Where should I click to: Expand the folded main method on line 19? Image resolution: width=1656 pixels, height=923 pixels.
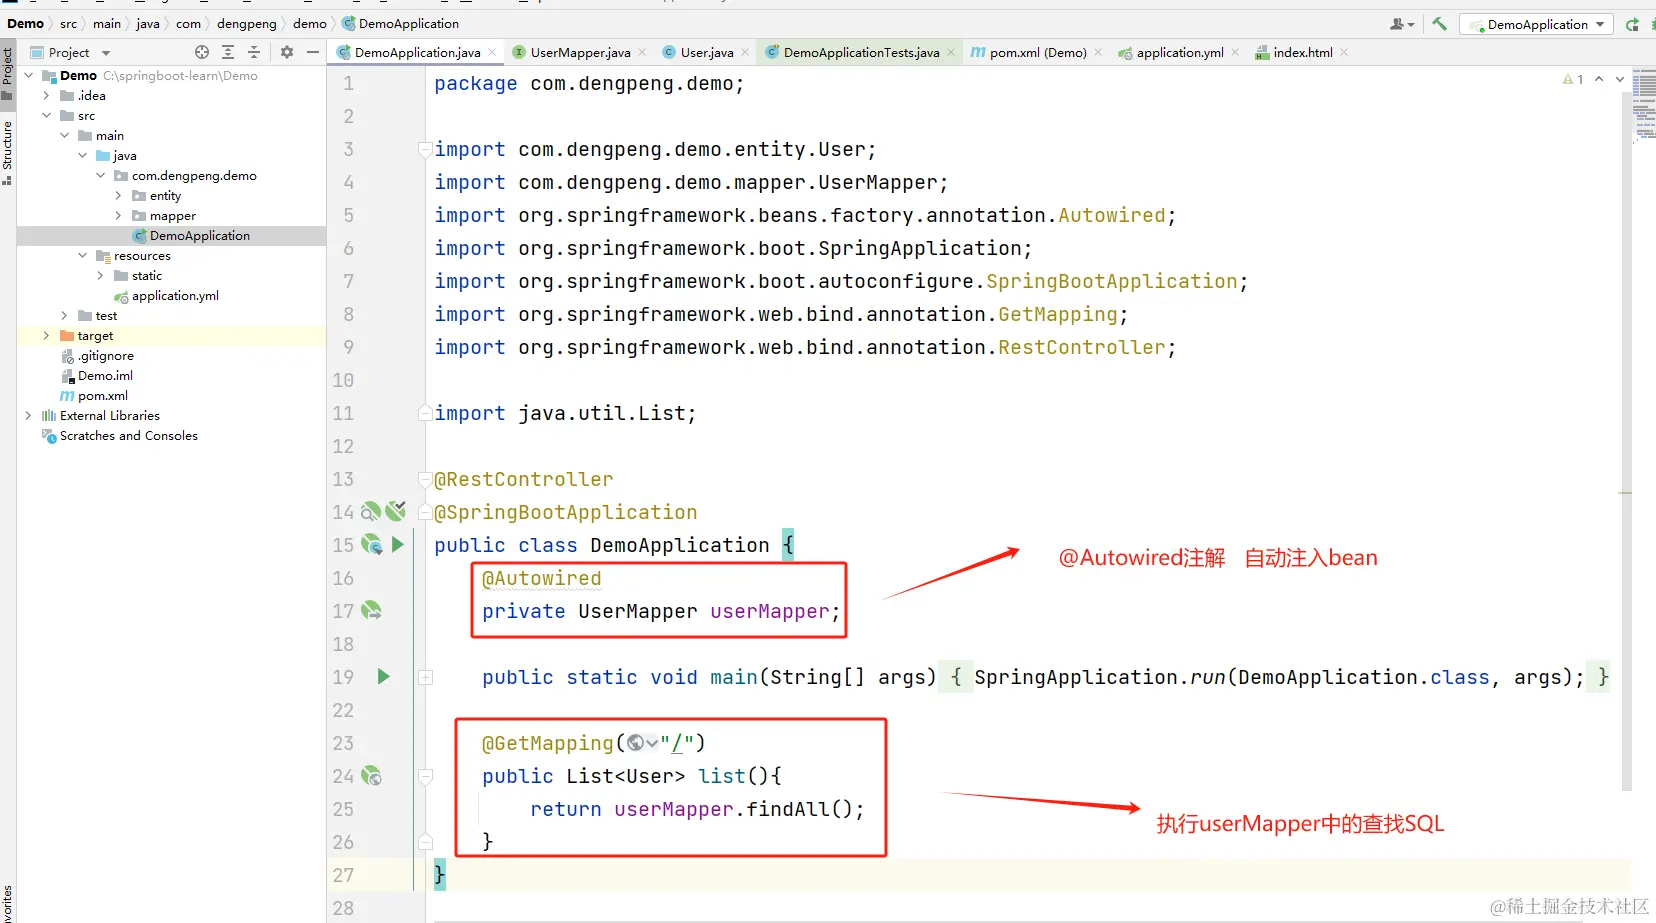(425, 677)
